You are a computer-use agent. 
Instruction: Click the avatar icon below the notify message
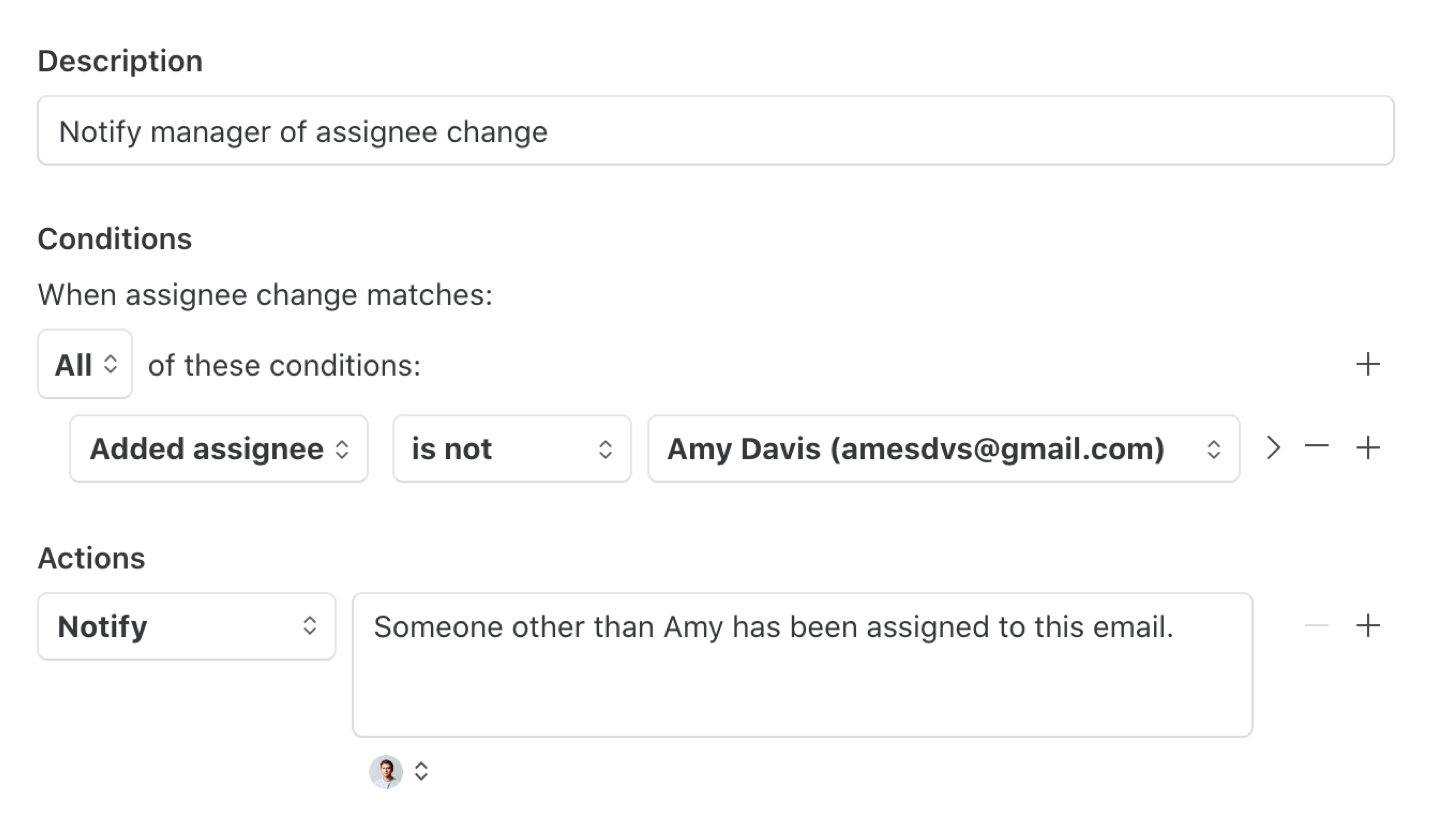tap(386, 771)
